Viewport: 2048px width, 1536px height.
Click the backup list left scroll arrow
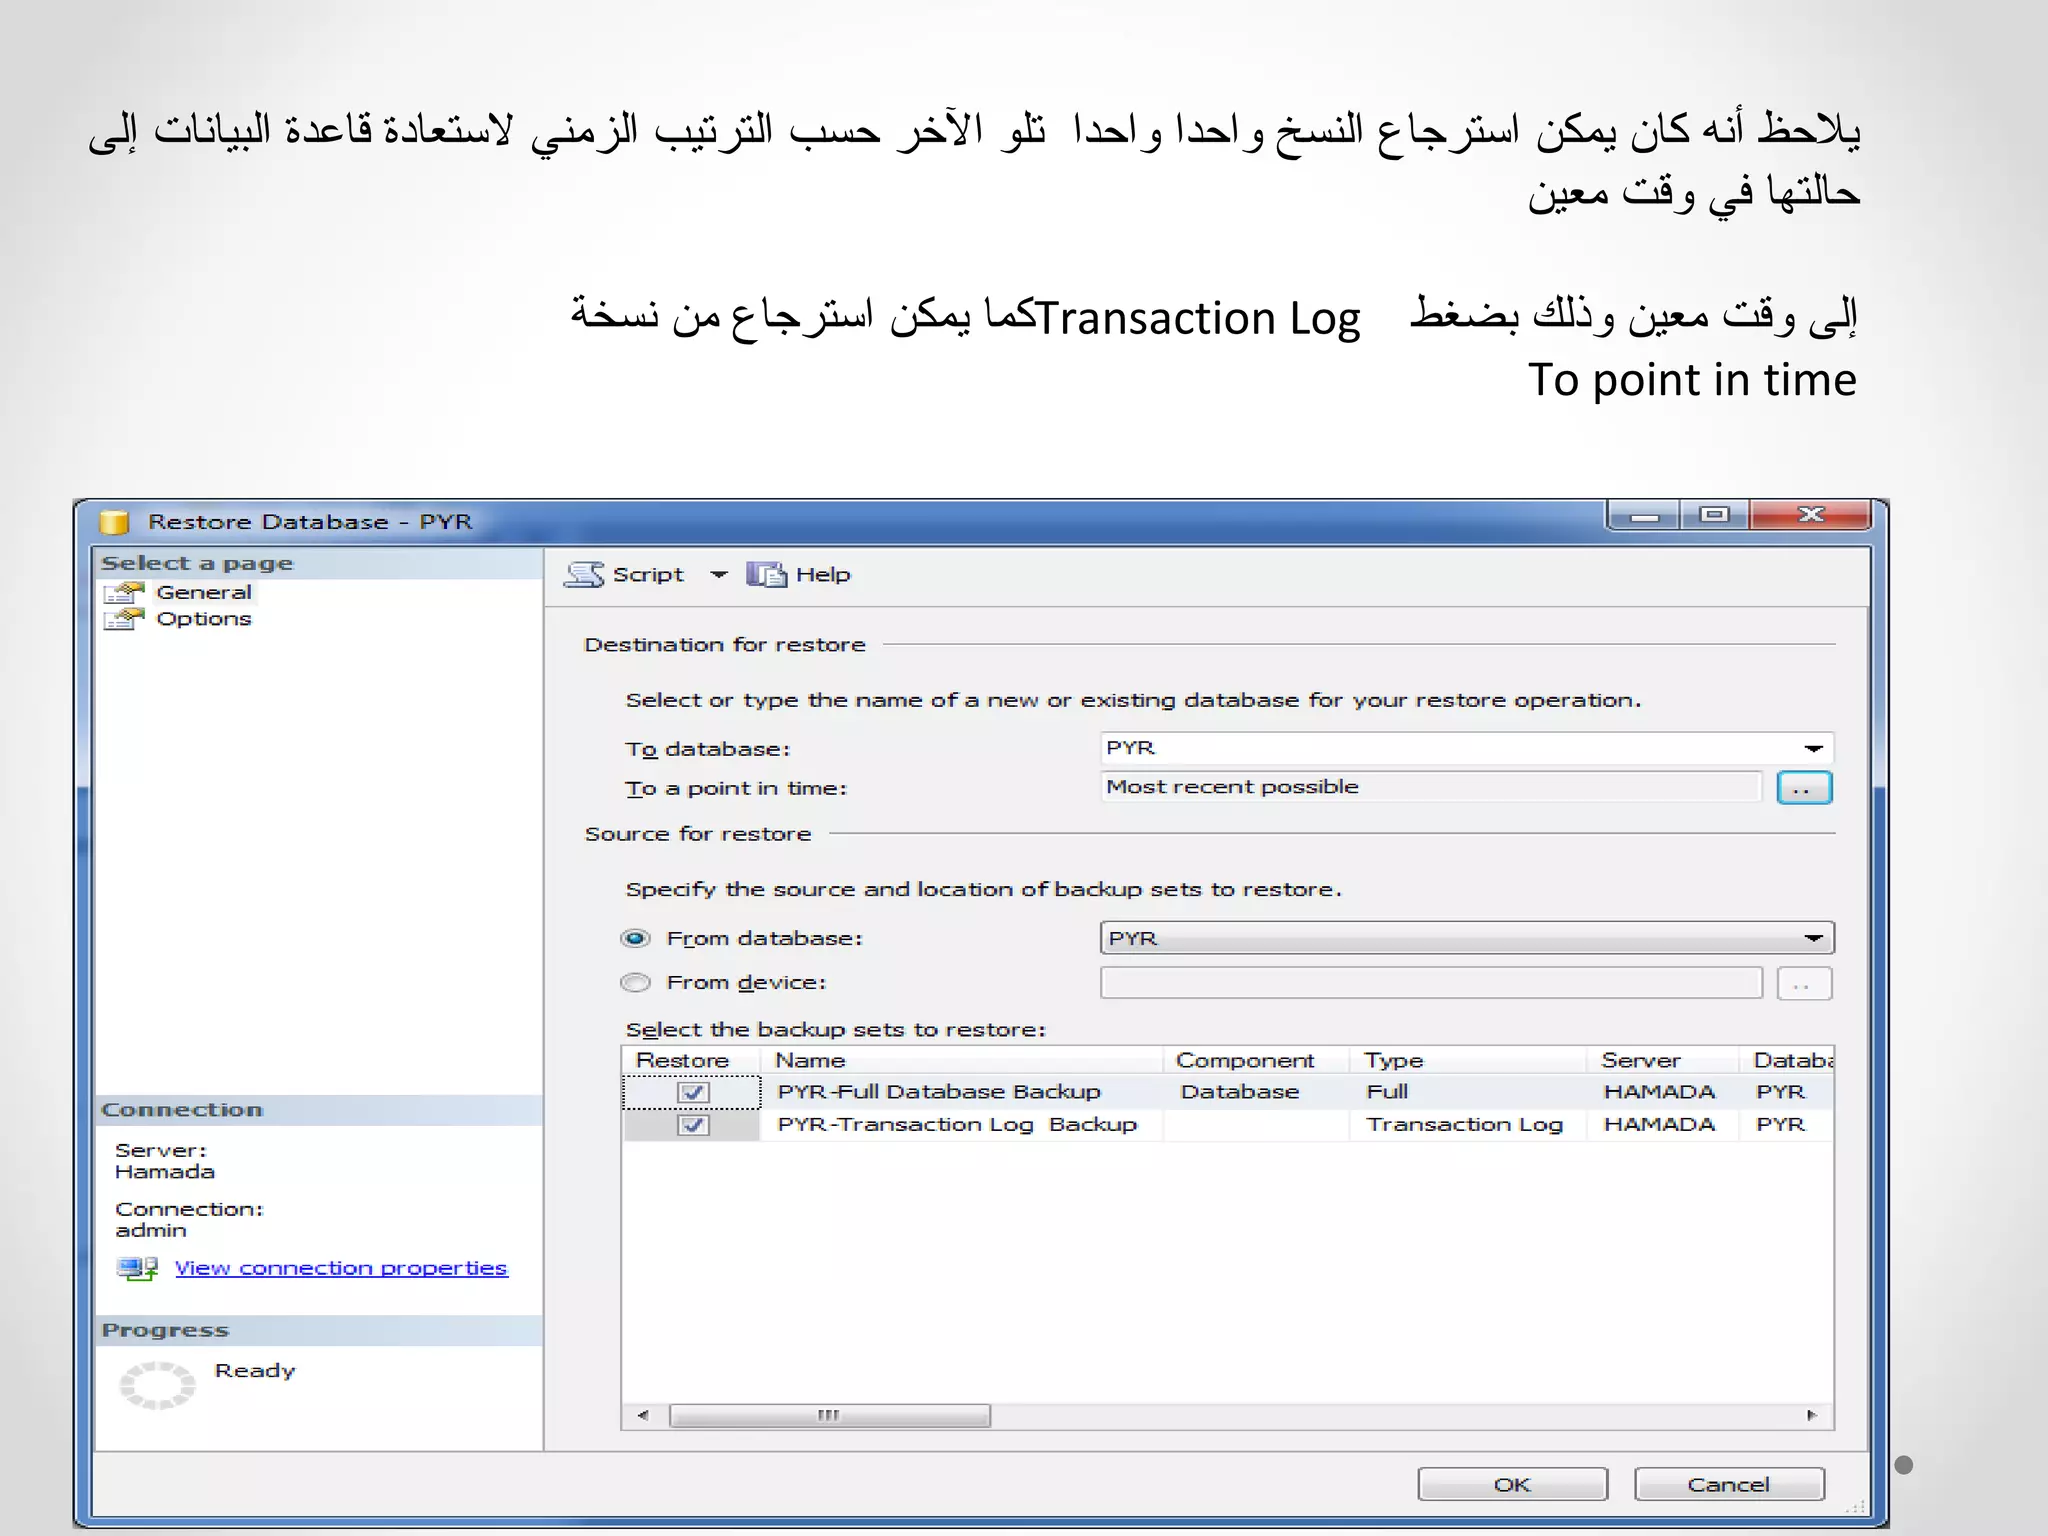[643, 1416]
